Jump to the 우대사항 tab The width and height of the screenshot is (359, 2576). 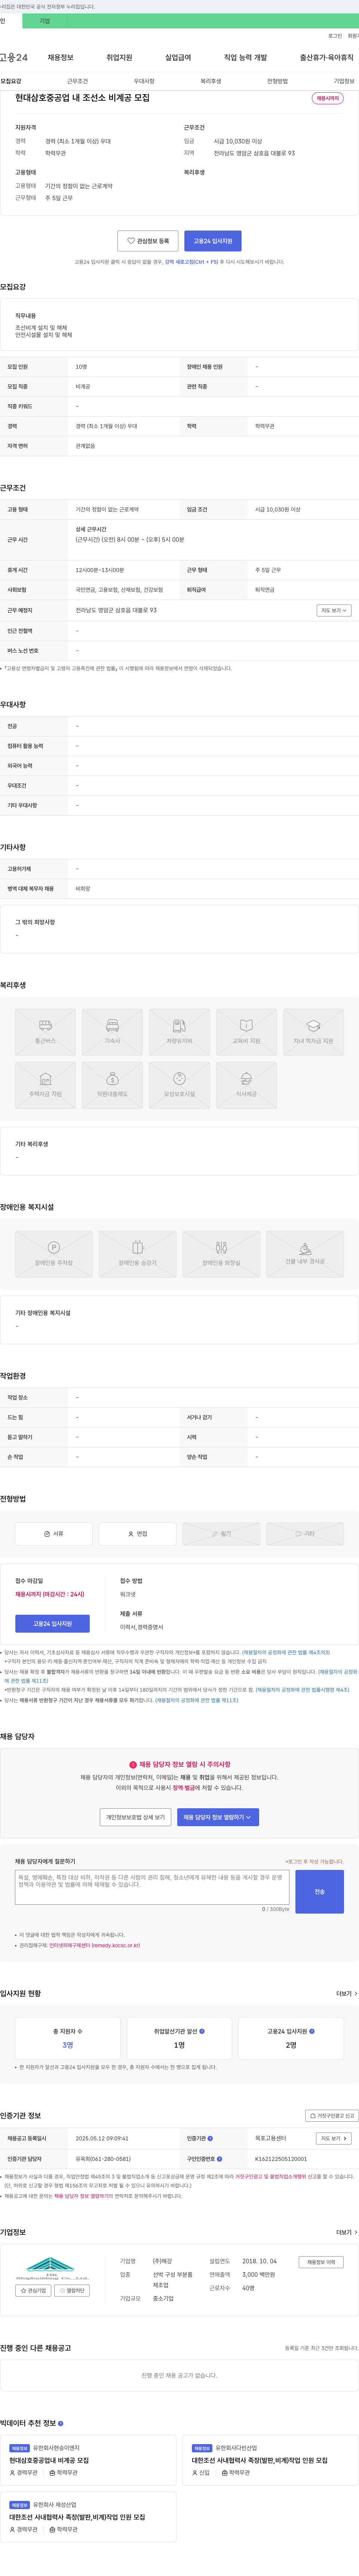click(144, 81)
